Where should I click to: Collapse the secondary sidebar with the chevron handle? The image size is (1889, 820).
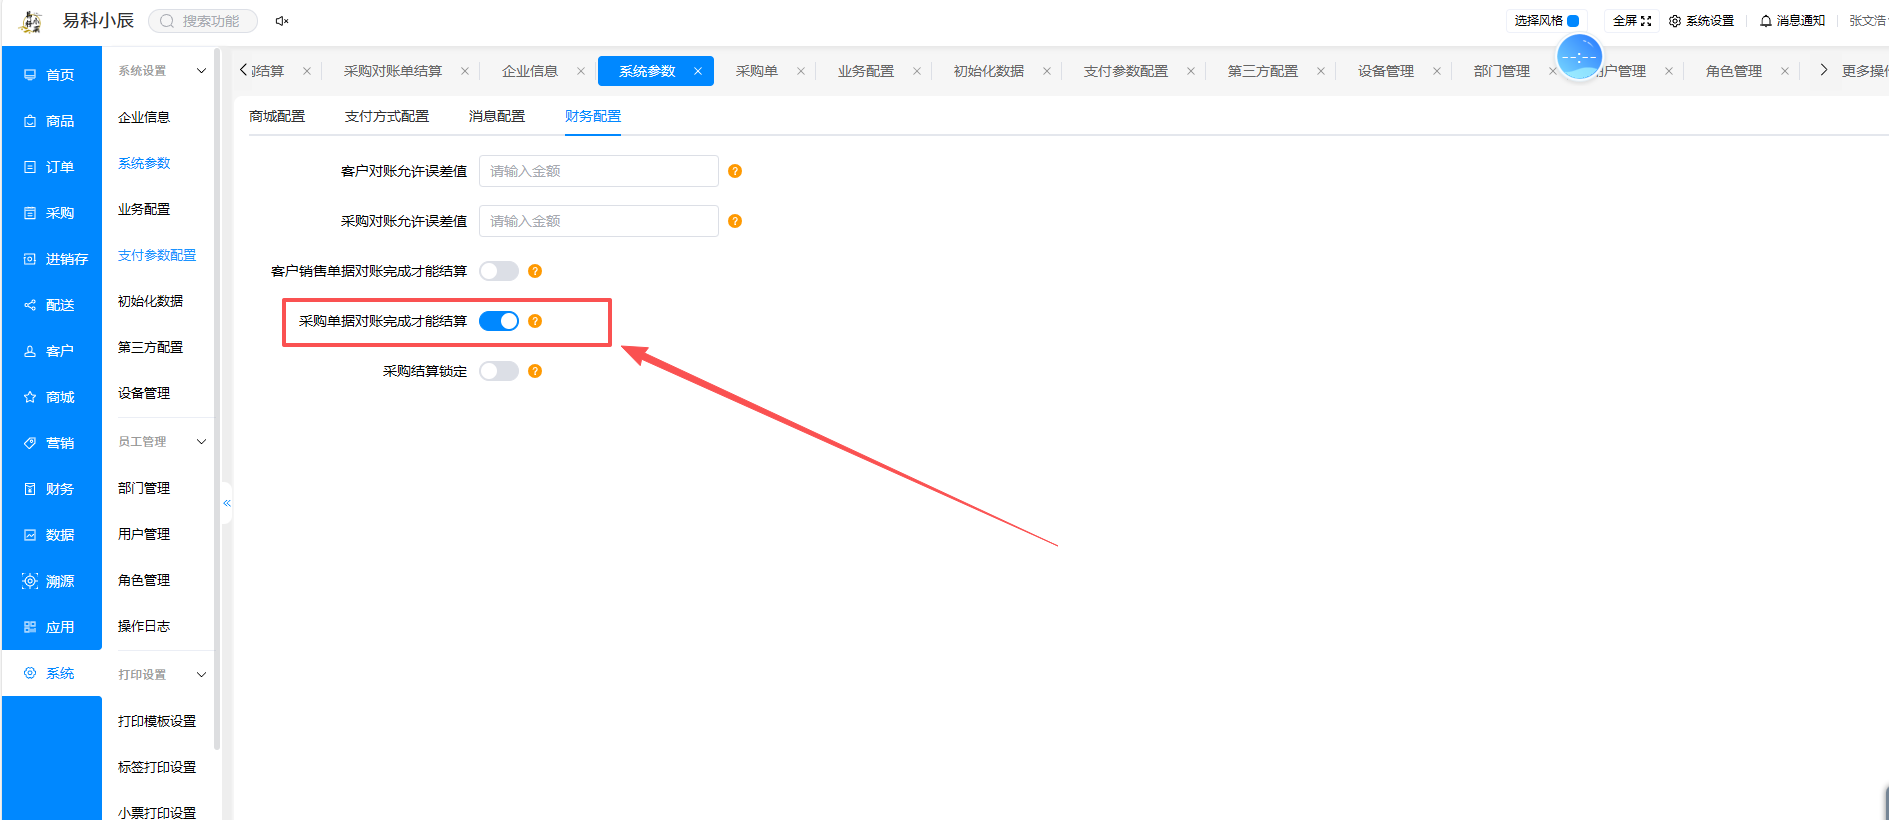[227, 503]
